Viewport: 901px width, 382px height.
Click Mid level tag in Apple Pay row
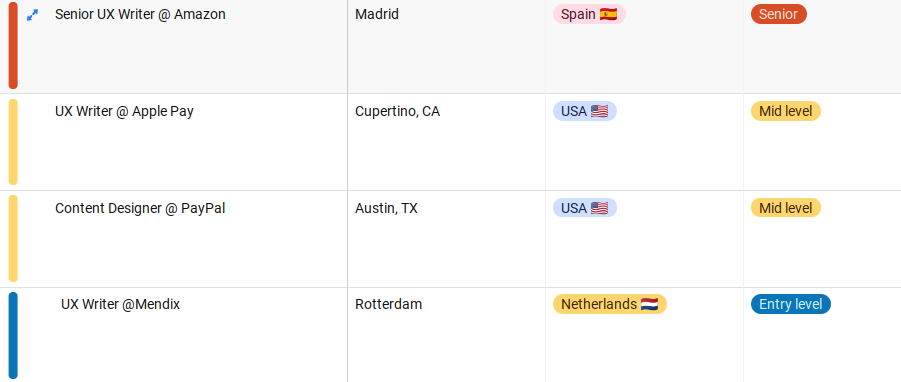click(x=786, y=111)
